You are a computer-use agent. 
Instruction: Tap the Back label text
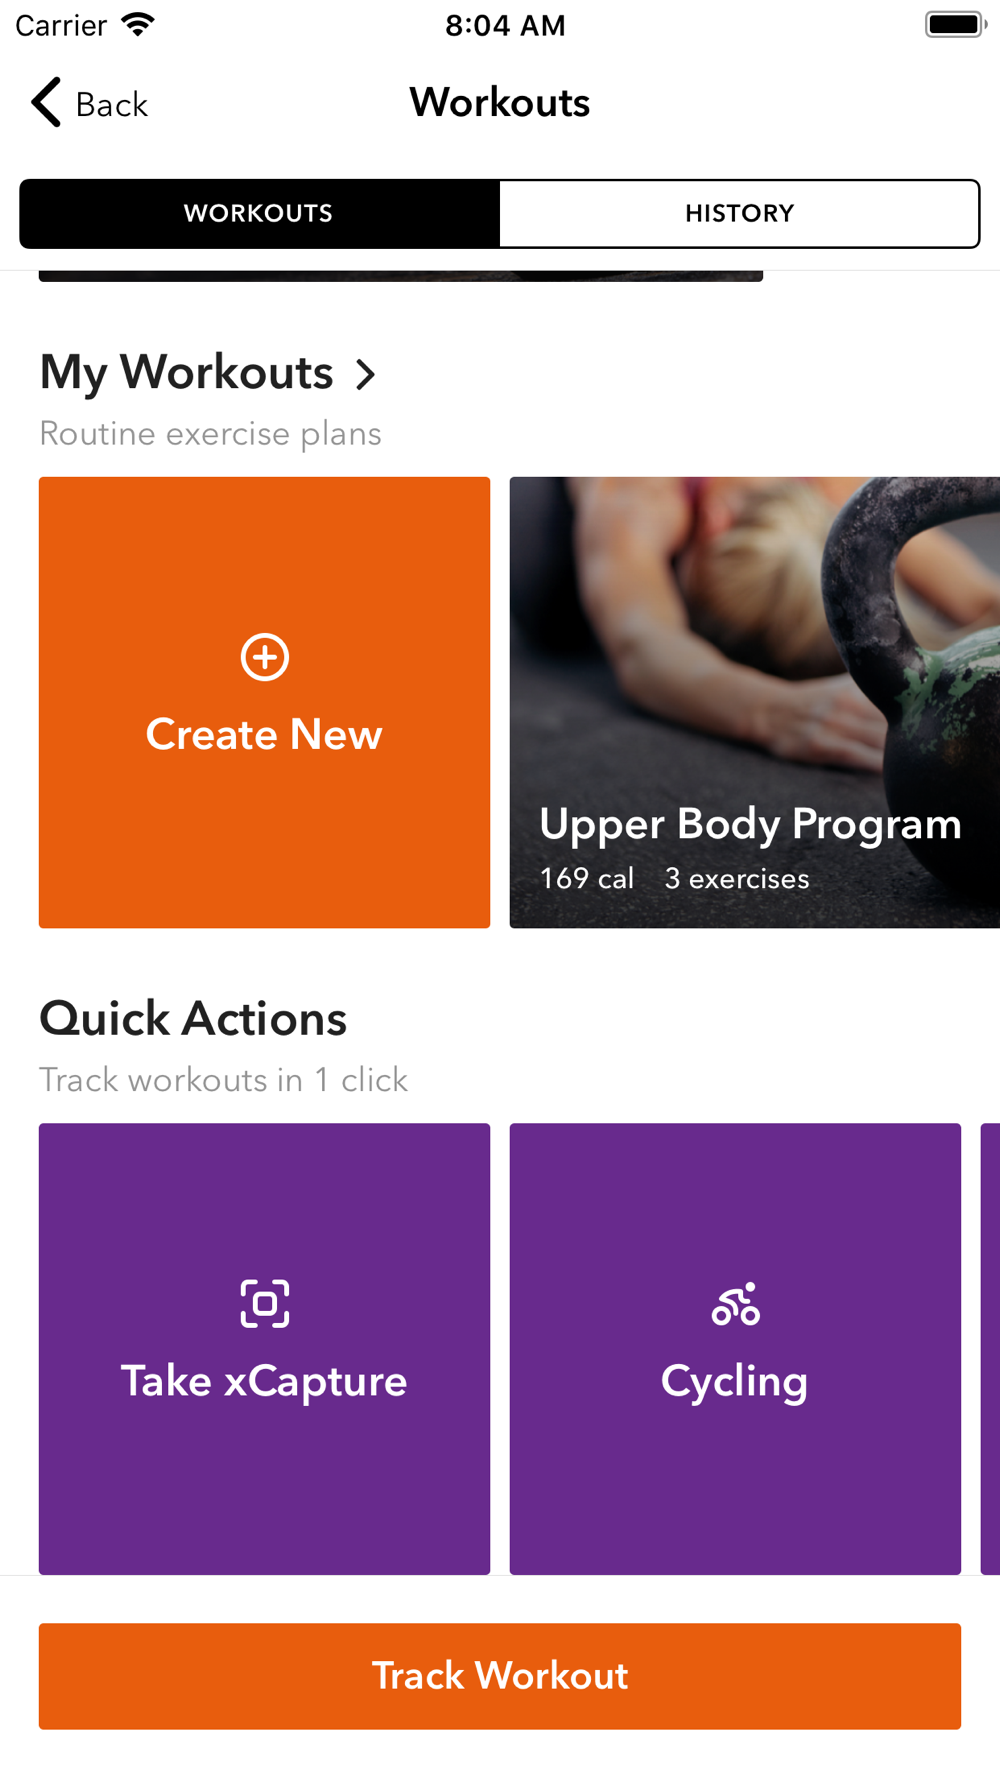click(x=112, y=105)
